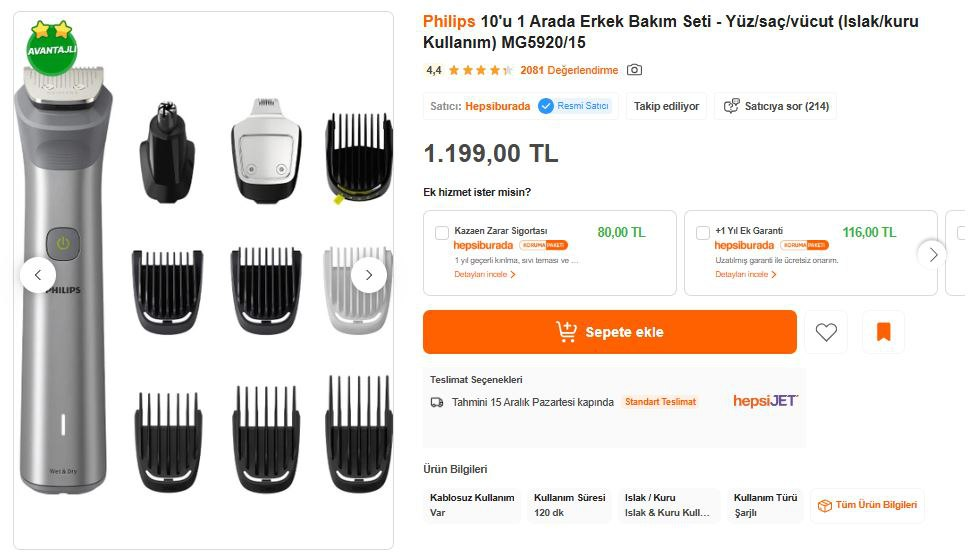Click the Avantajlı green badge
This screenshot has width=975, height=555.
(x=52, y=46)
